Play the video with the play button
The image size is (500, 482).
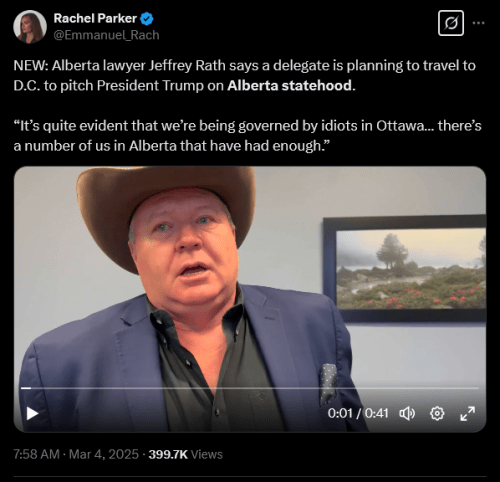coord(32,414)
